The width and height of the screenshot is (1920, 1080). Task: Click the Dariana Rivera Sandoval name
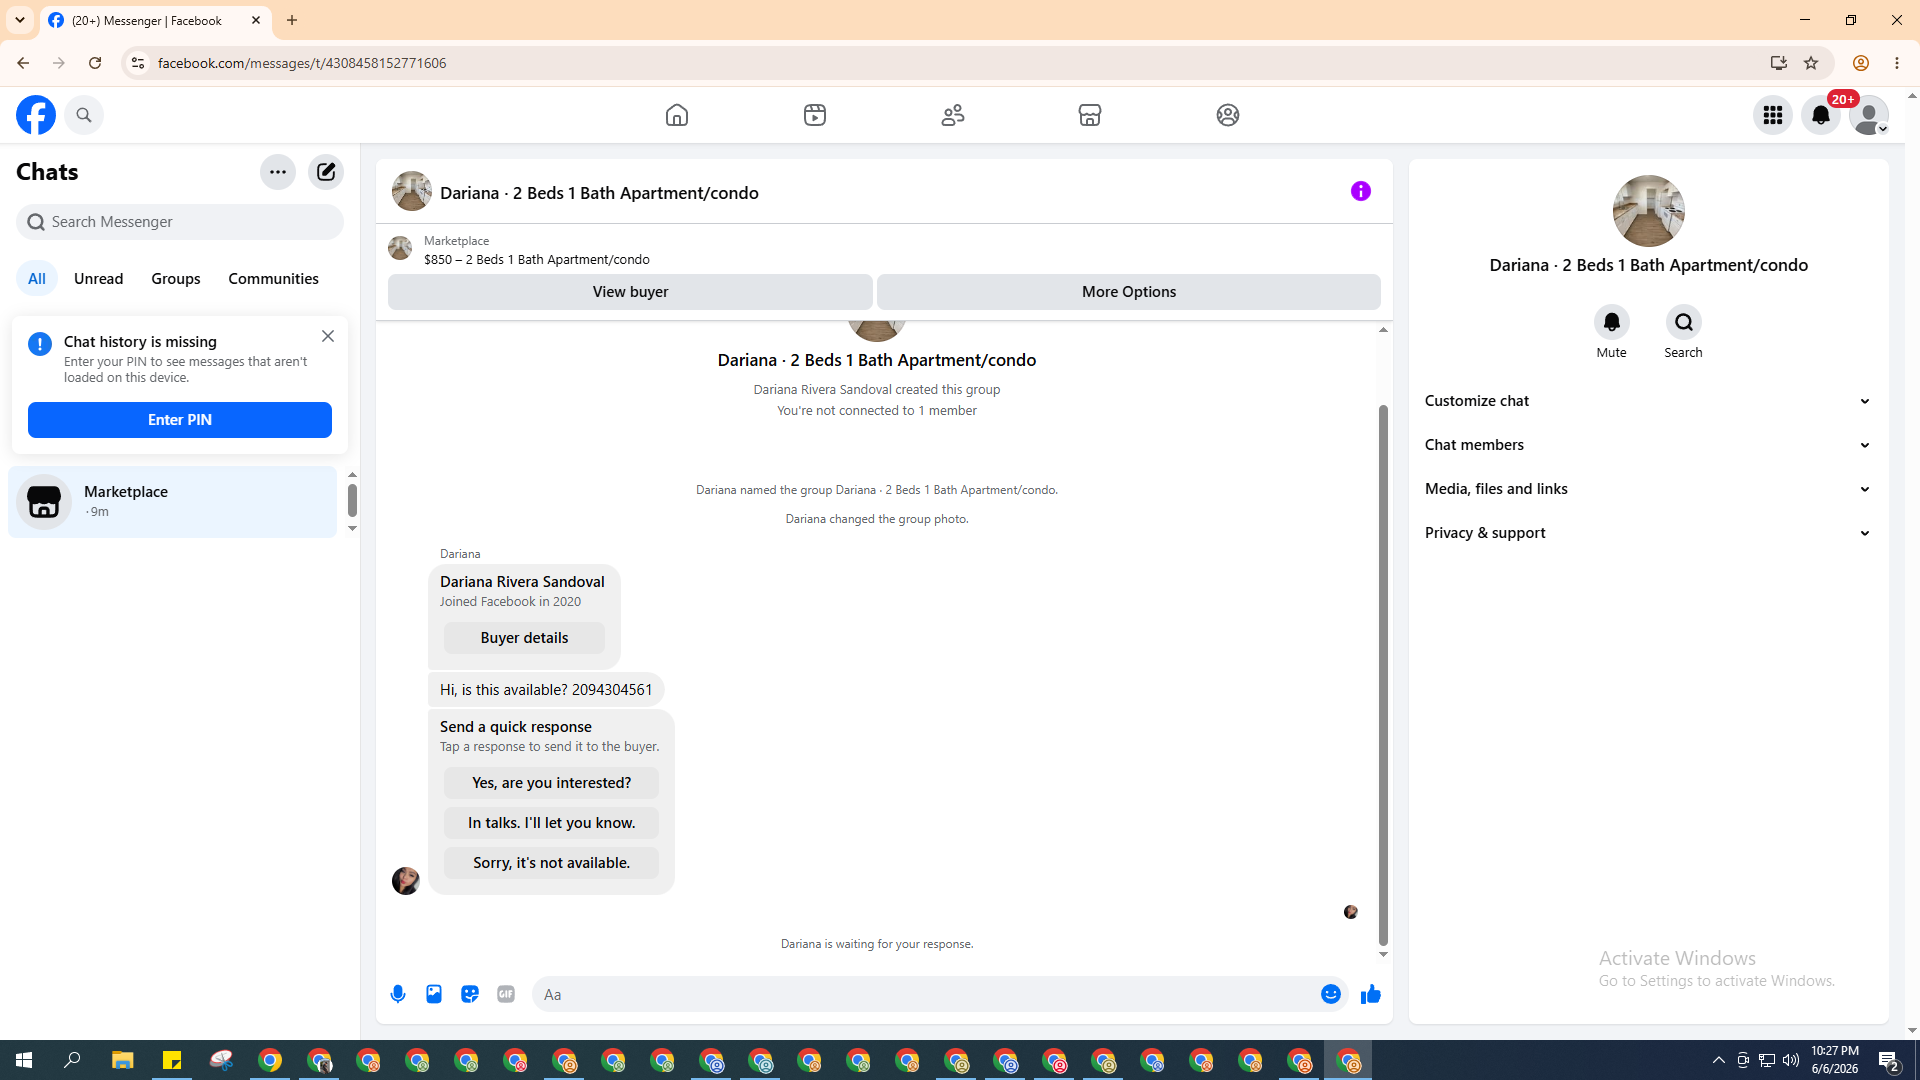[x=522, y=582]
